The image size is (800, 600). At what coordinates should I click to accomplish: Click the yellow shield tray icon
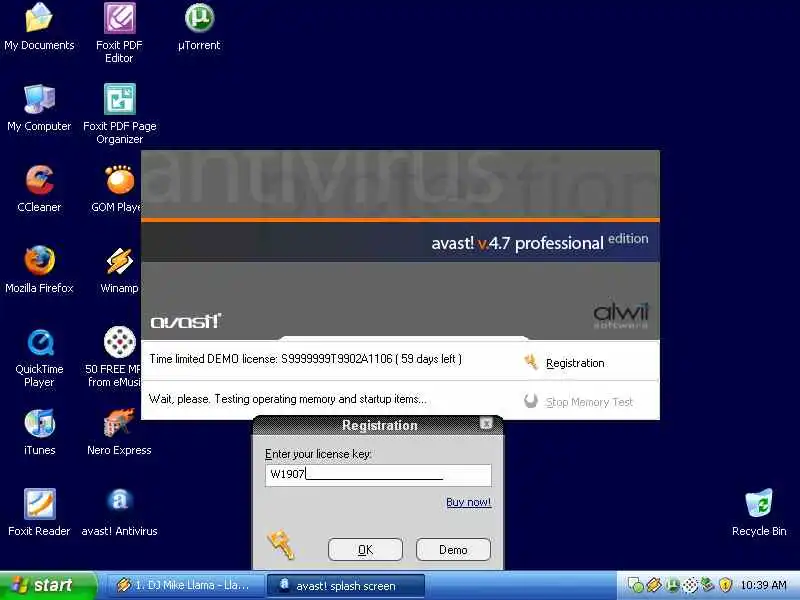pyautogui.click(x=725, y=585)
